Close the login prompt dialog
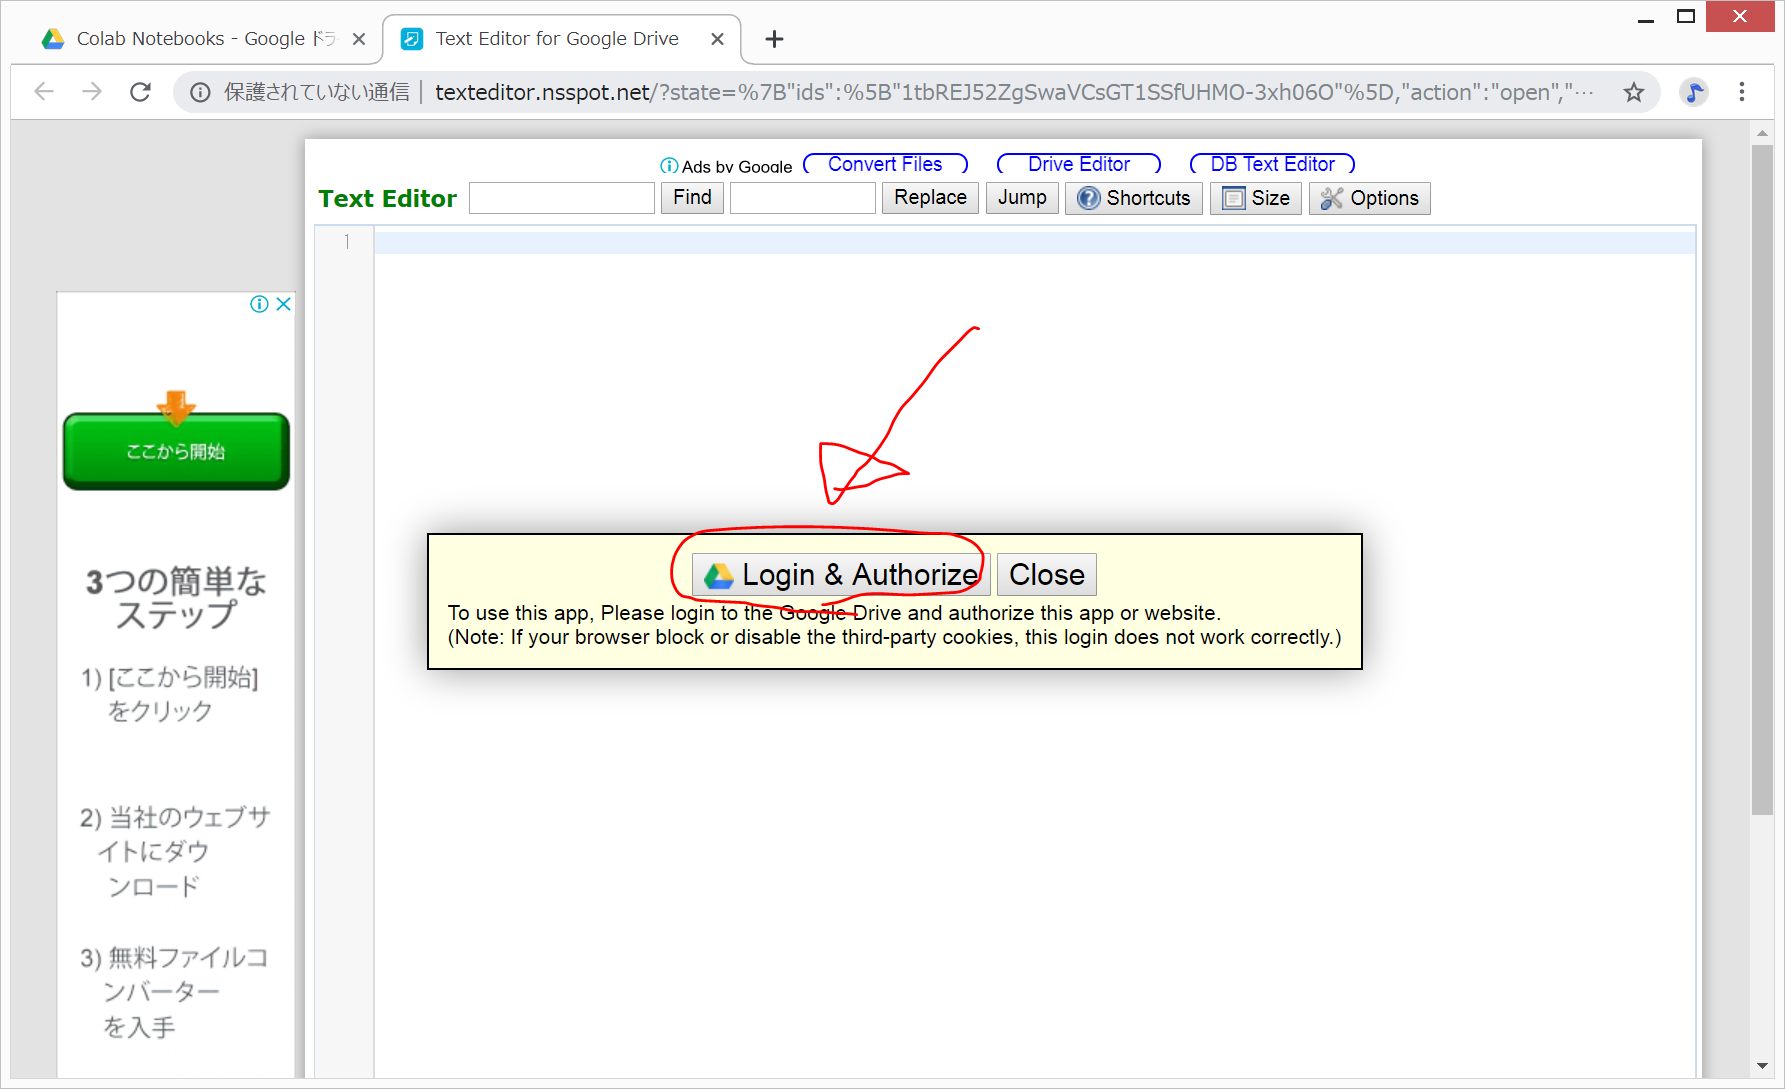 pyautogui.click(x=1046, y=575)
